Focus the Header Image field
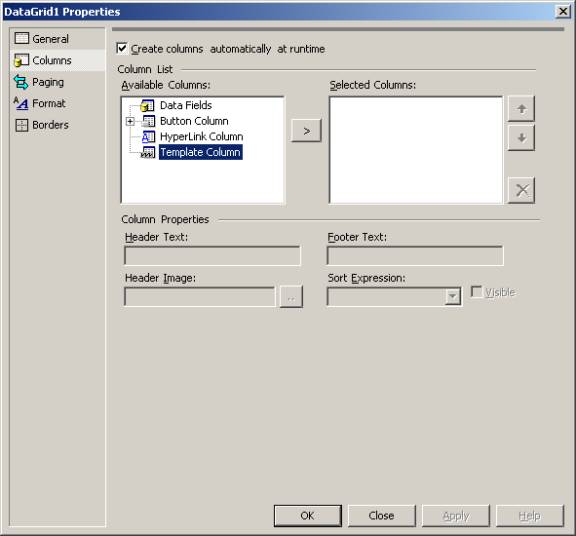This screenshot has height=536, width=576. pos(199,296)
